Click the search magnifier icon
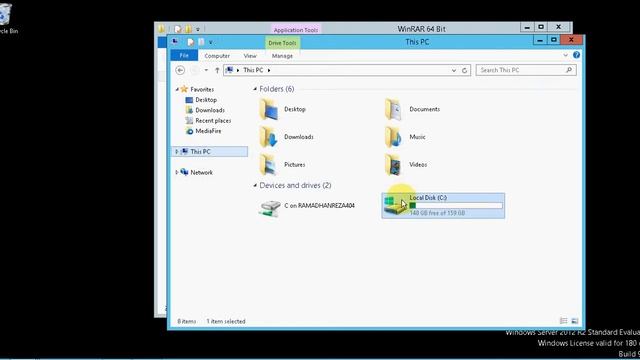Screen dimensions: 640x360 coord(569,70)
